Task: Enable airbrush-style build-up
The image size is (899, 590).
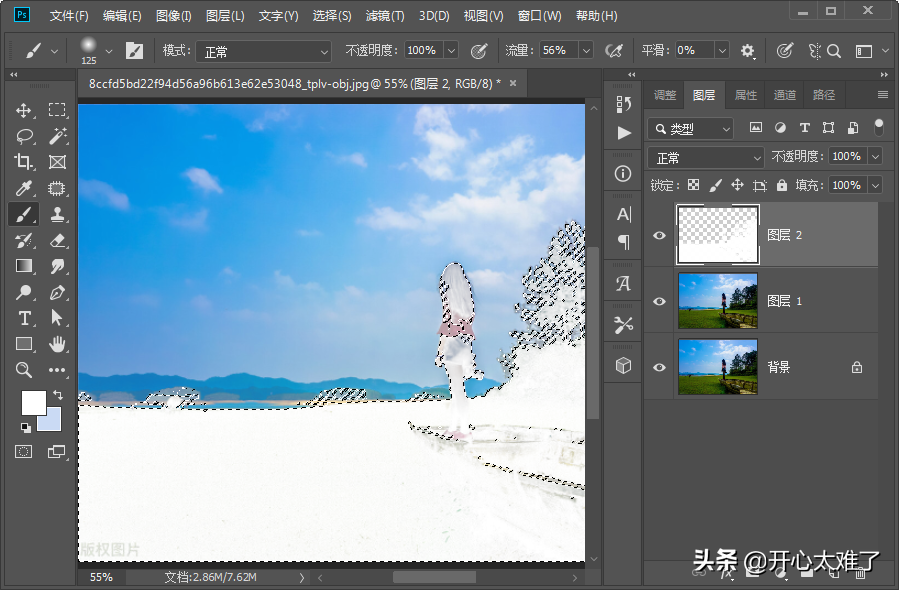Action: pos(614,51)
